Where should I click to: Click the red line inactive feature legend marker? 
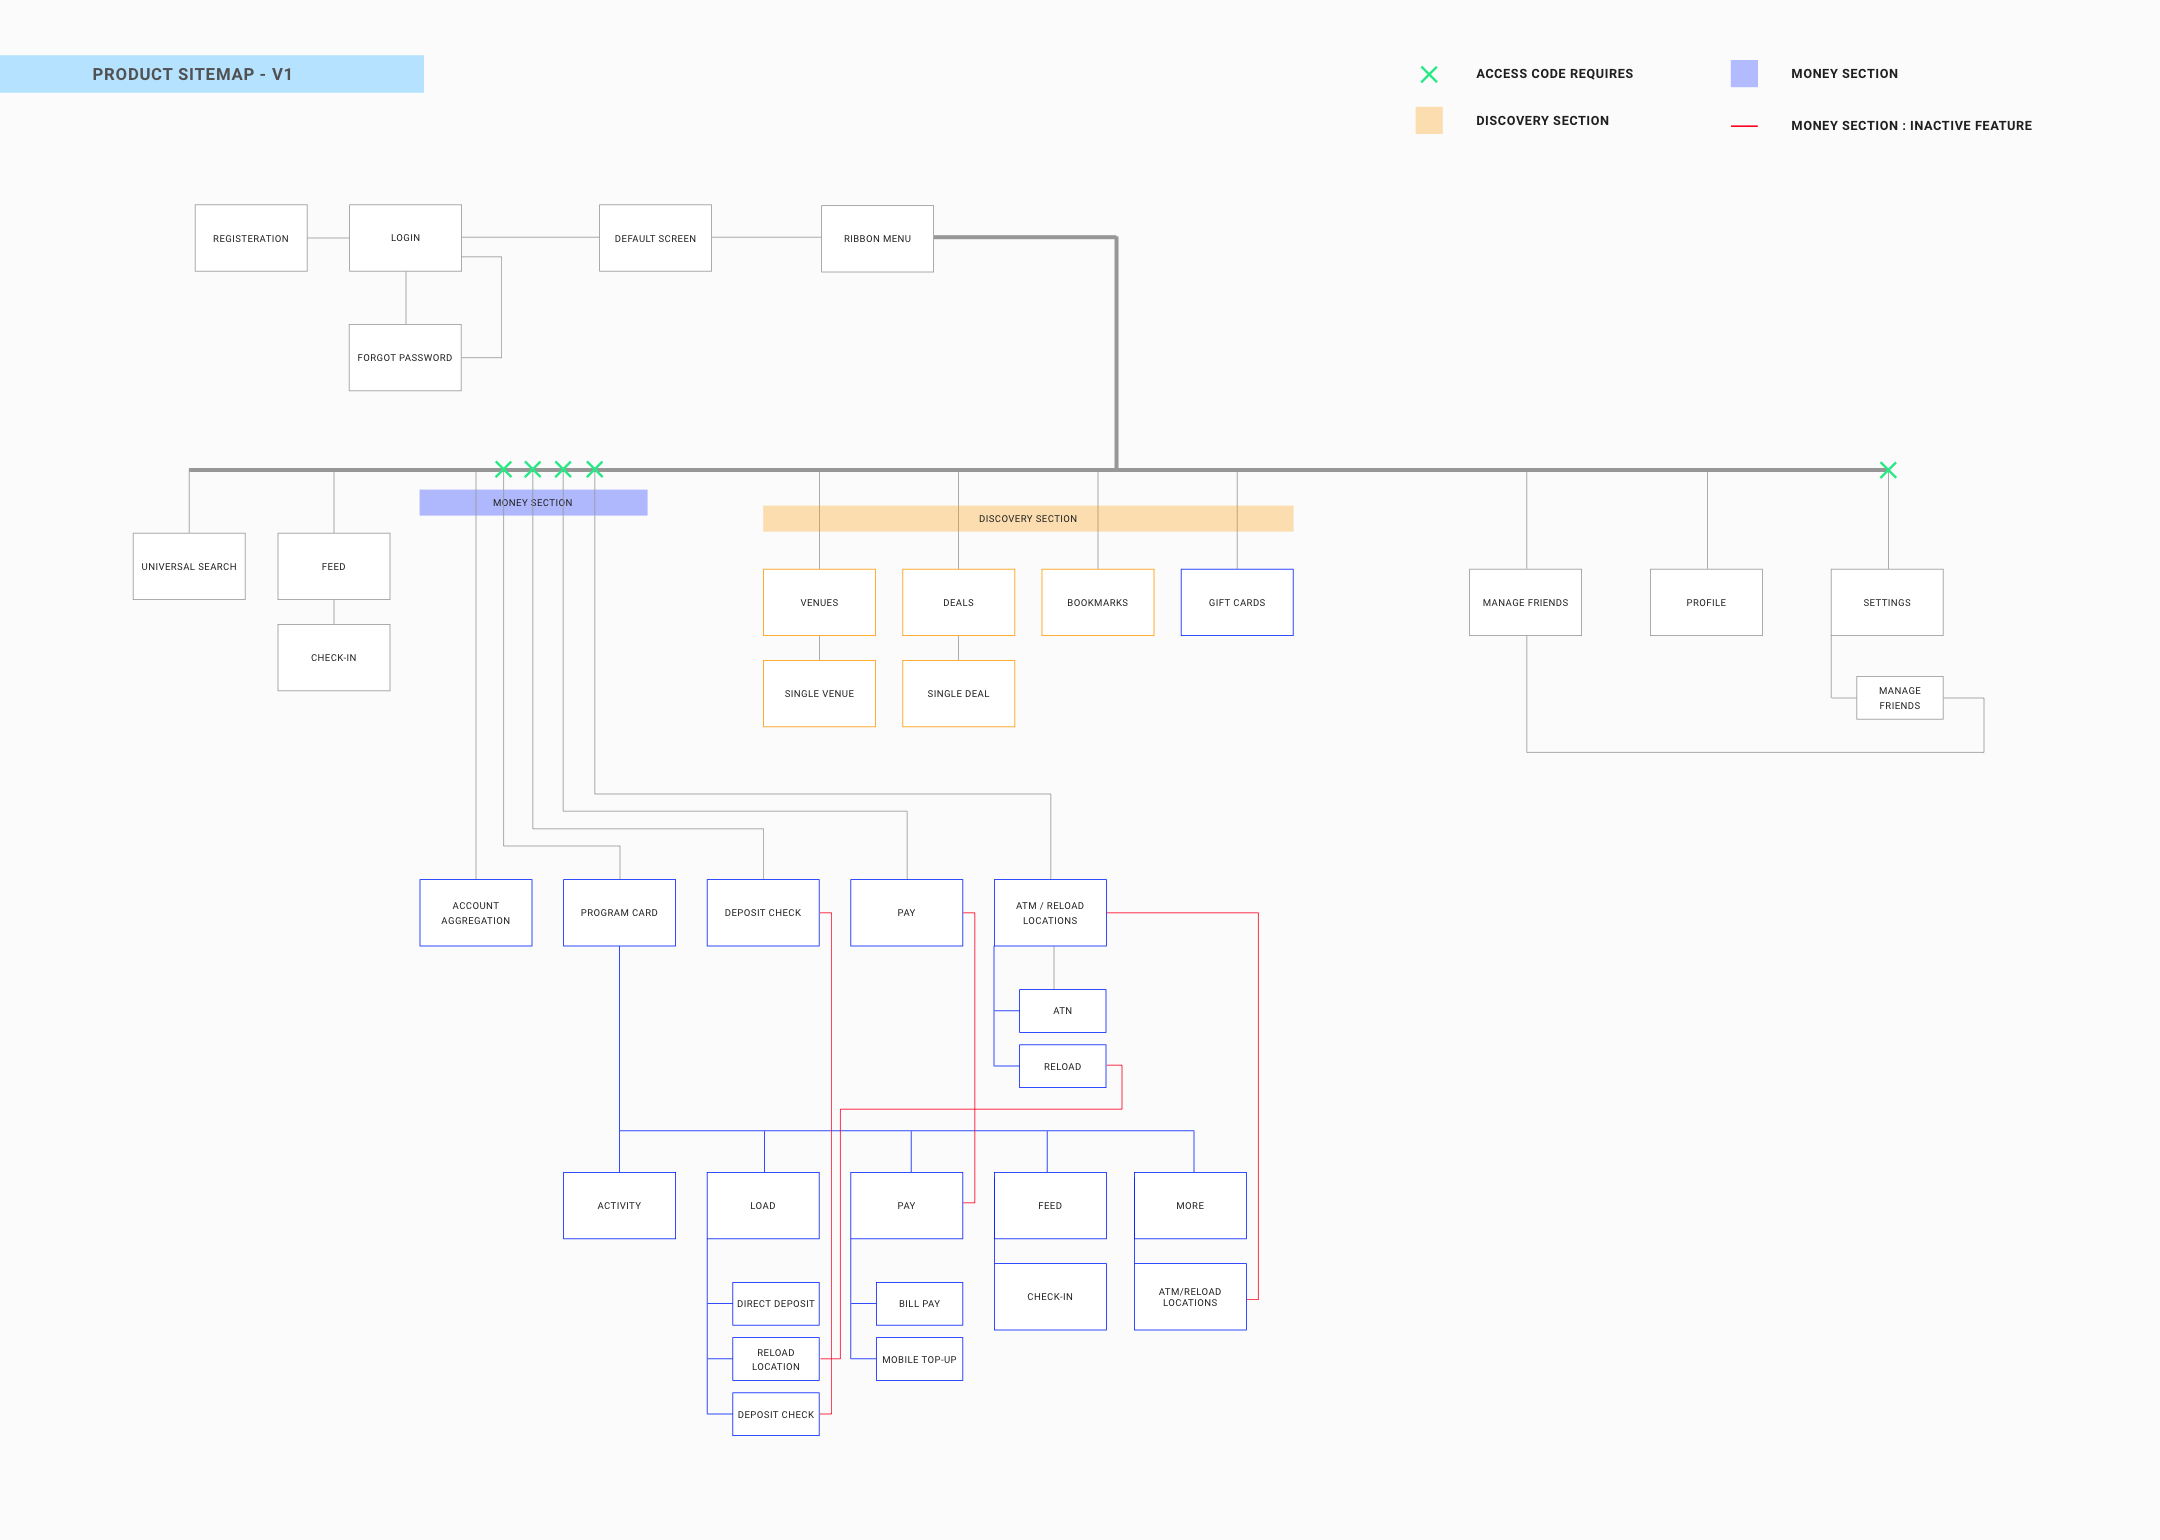point(1744,126)
